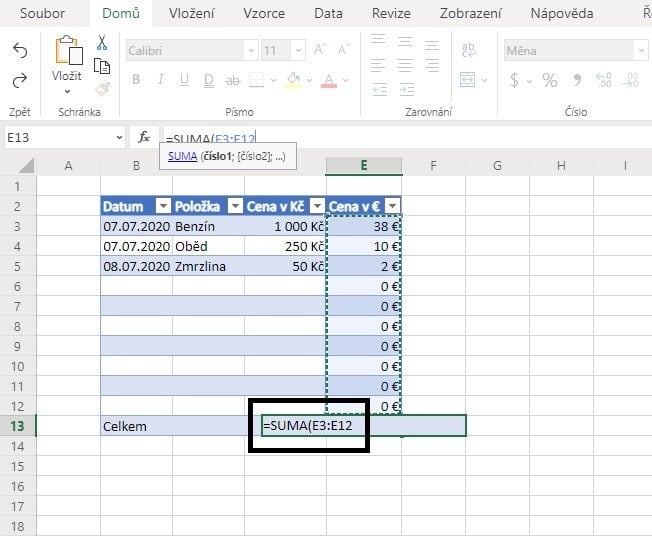Click the Undo arrow icon
The width and height of the screenshot is (652, 536).
click(x=20, y=51)
